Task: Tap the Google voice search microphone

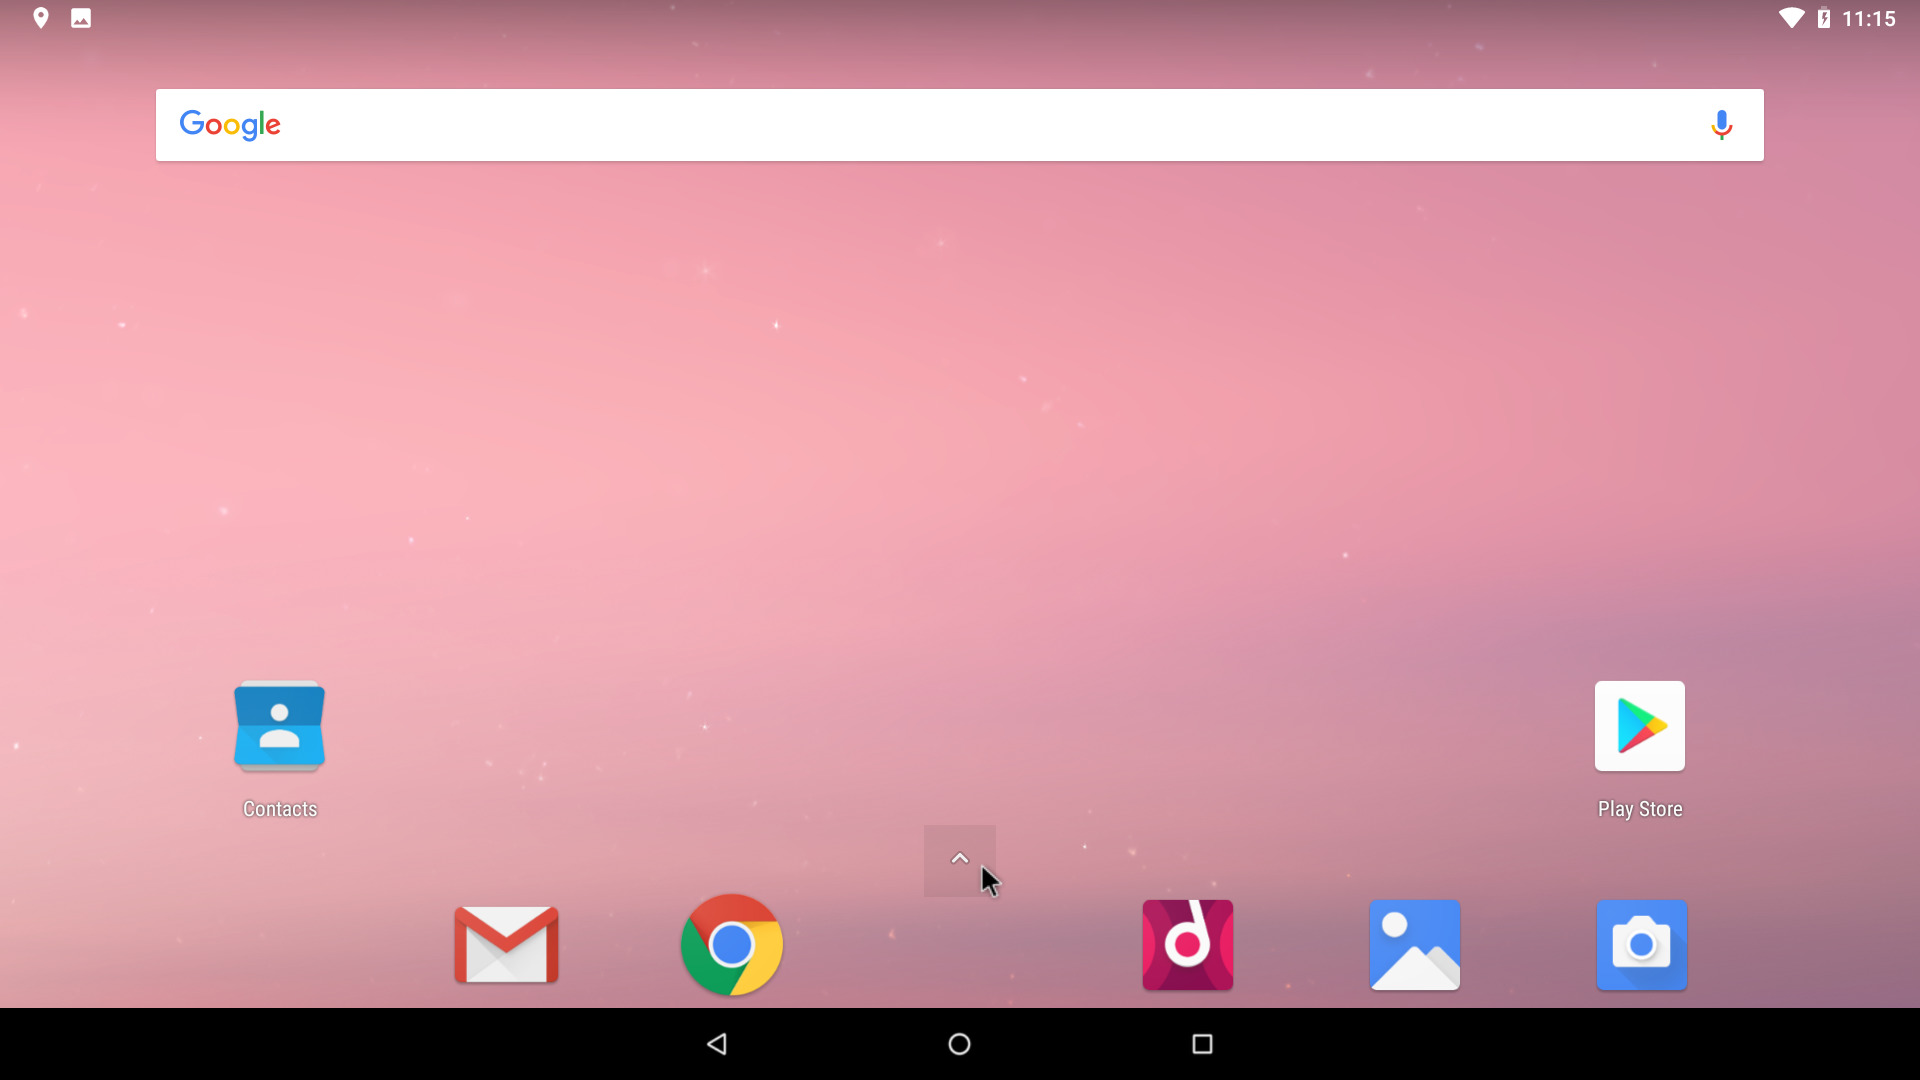Action: pyautogui.click(x=1721, y=124)
